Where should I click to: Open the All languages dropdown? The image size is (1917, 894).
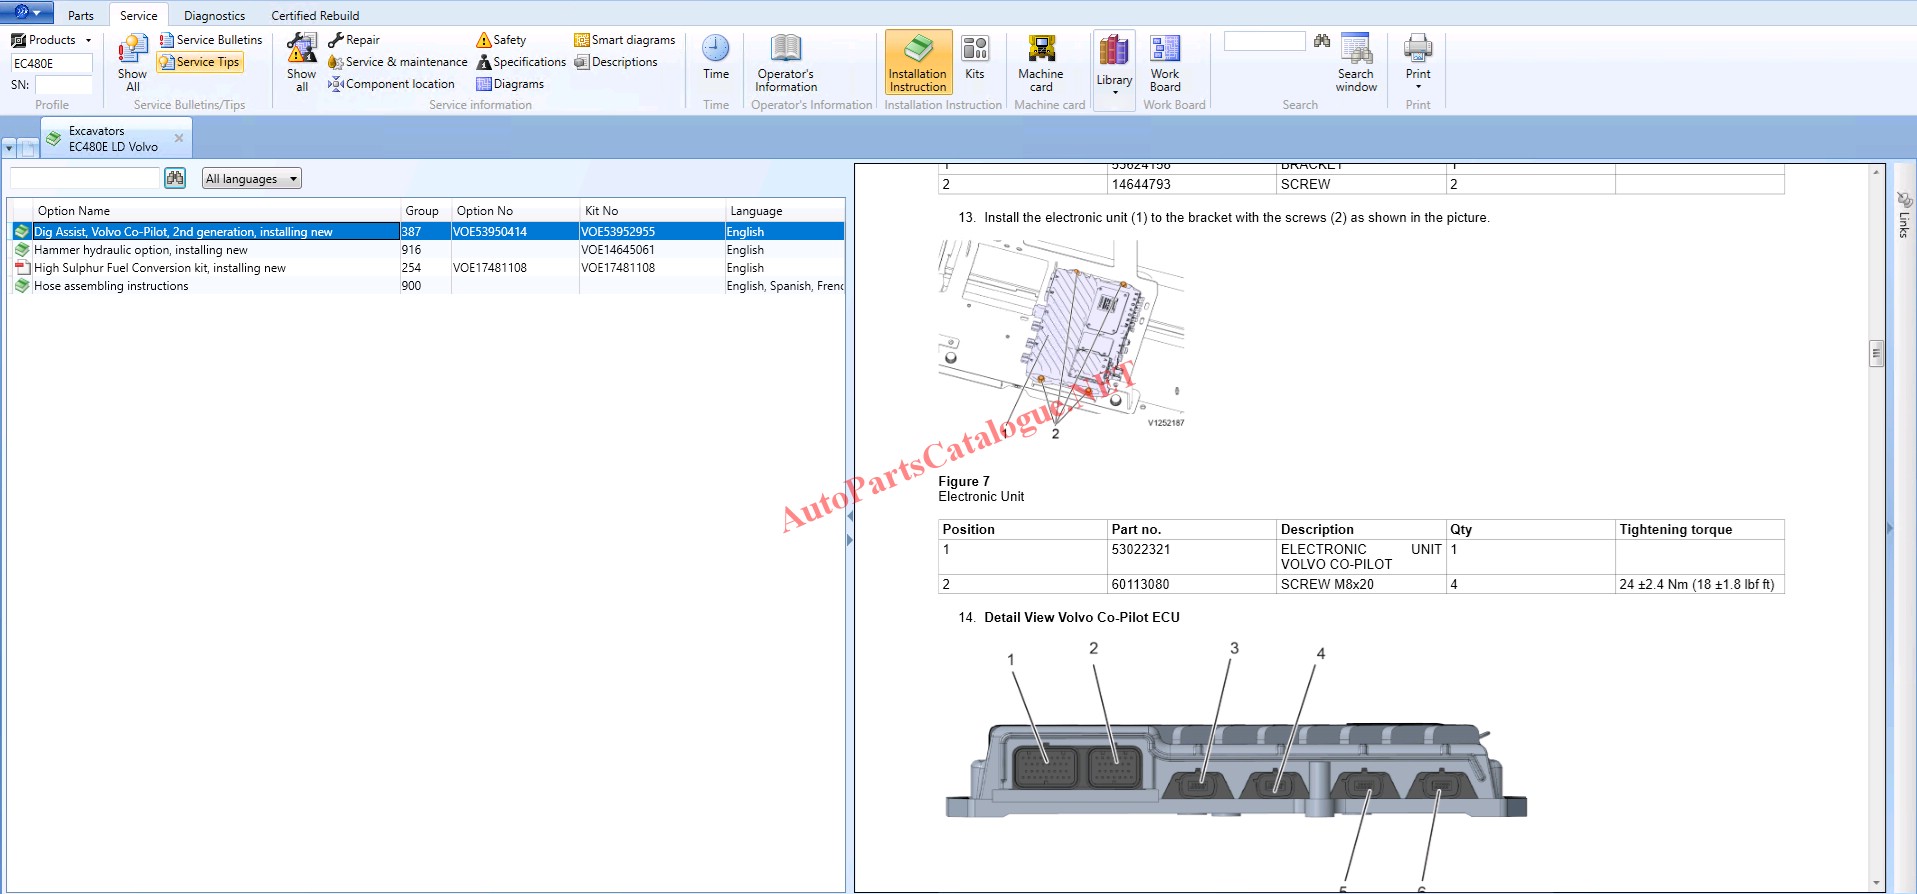click(x=251, y=179)
